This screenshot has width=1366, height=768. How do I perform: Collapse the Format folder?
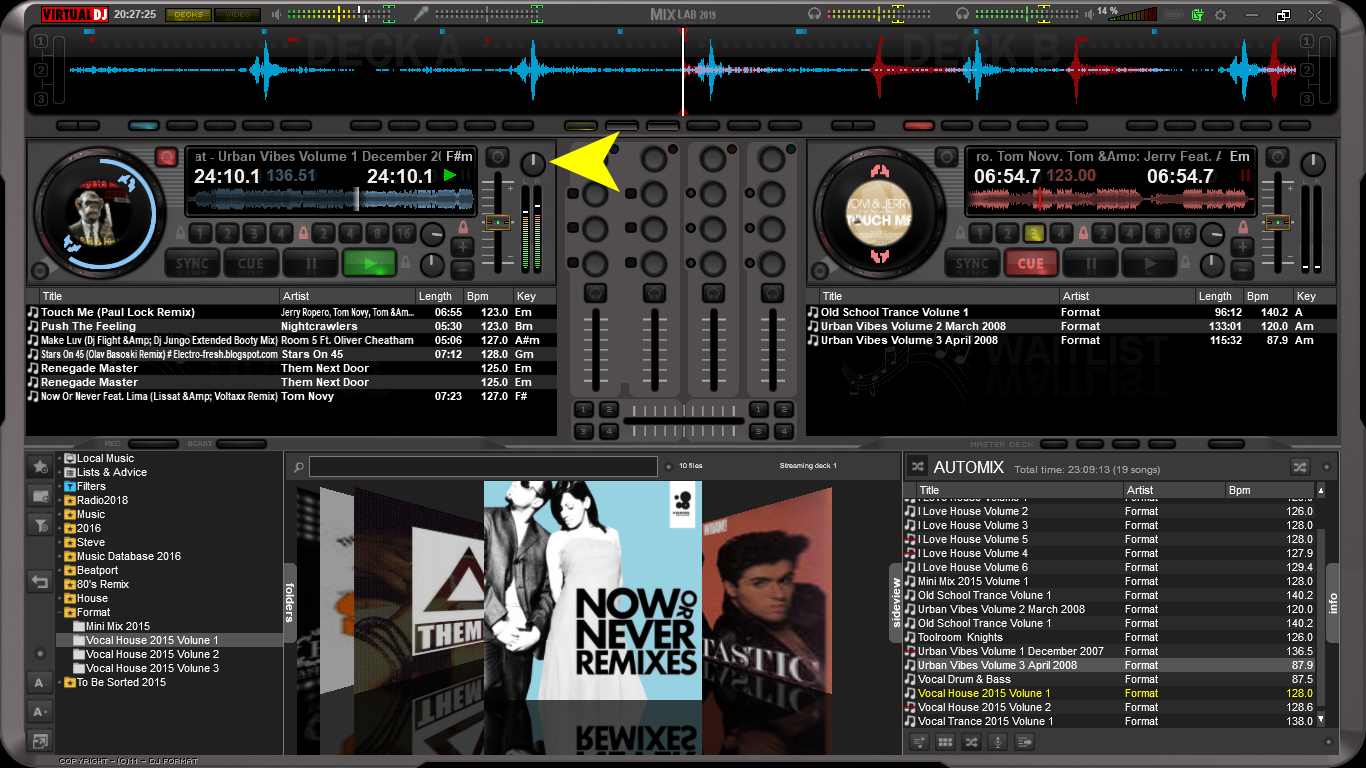[x=60, y=613]
